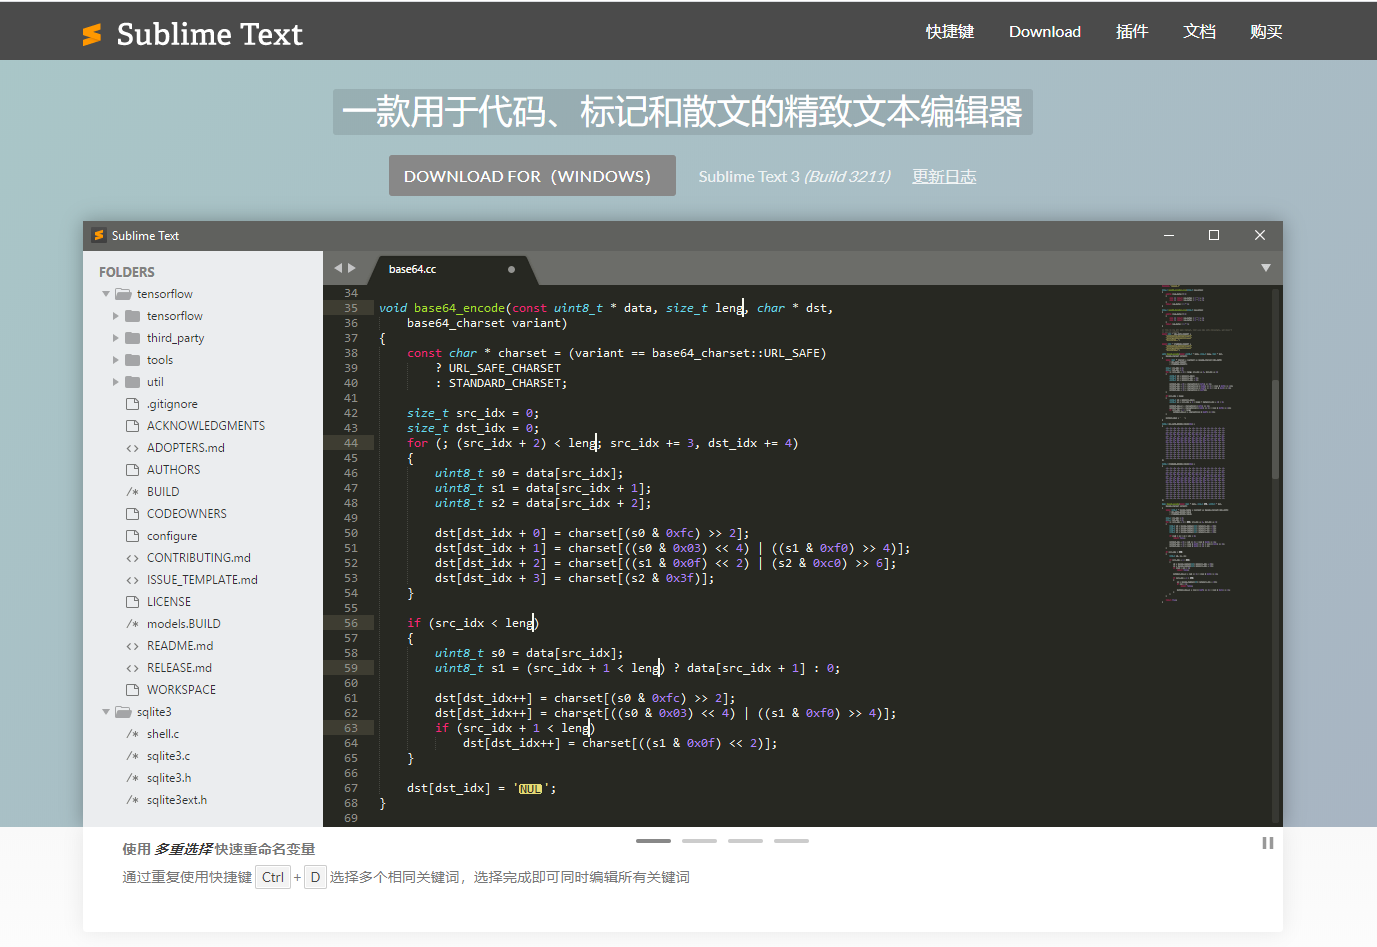Click the AUTHORS file icon
This screenshot has height=947, width=1377.
click(132, 470)
